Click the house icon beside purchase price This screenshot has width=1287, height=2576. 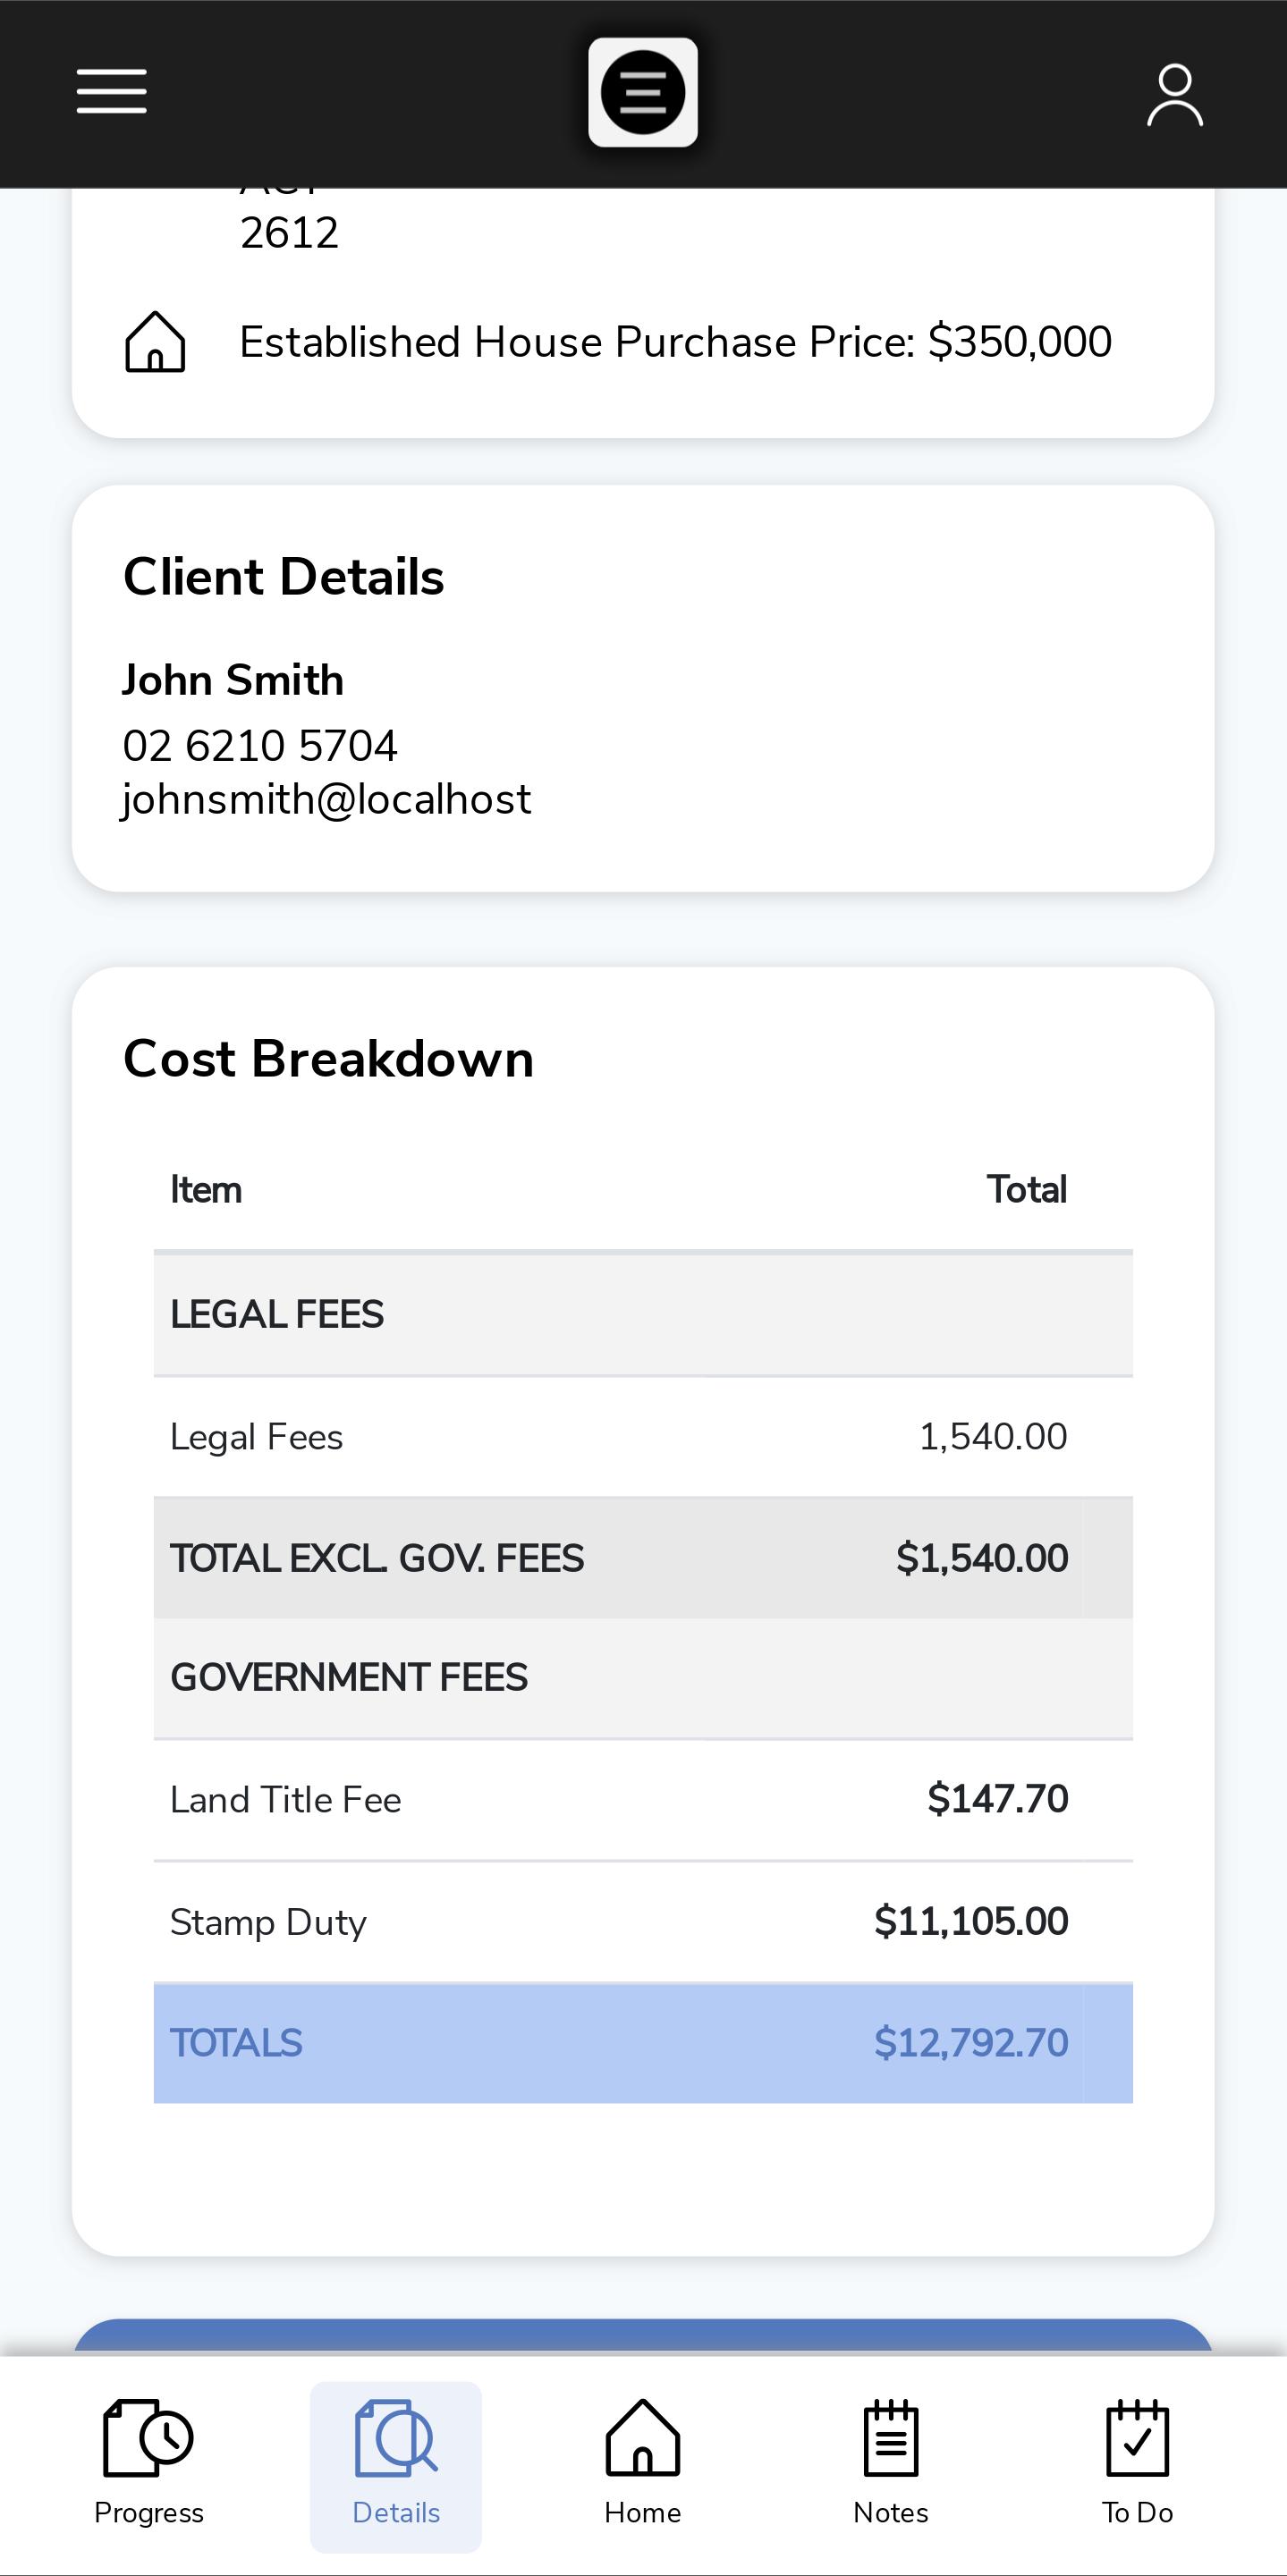155,342
